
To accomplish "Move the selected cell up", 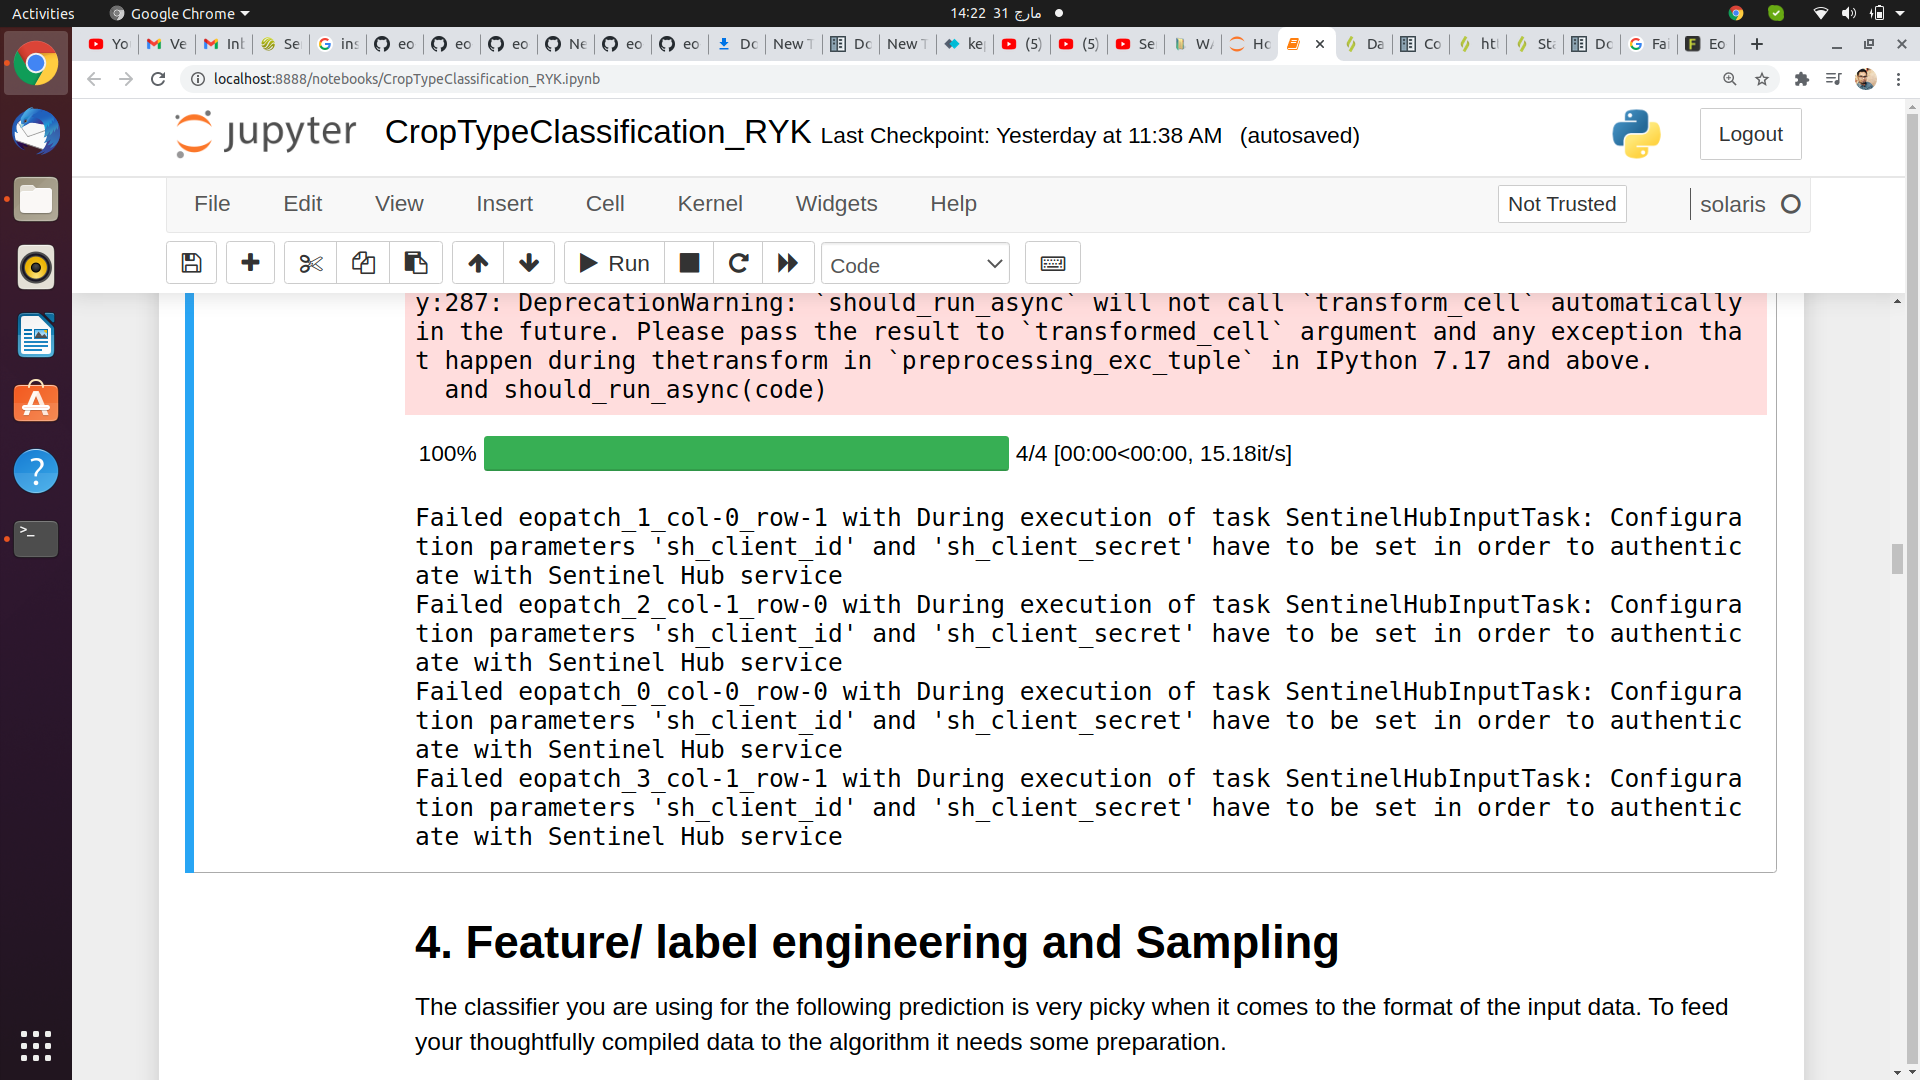I will pyautogui.click(x=477, y=262).
